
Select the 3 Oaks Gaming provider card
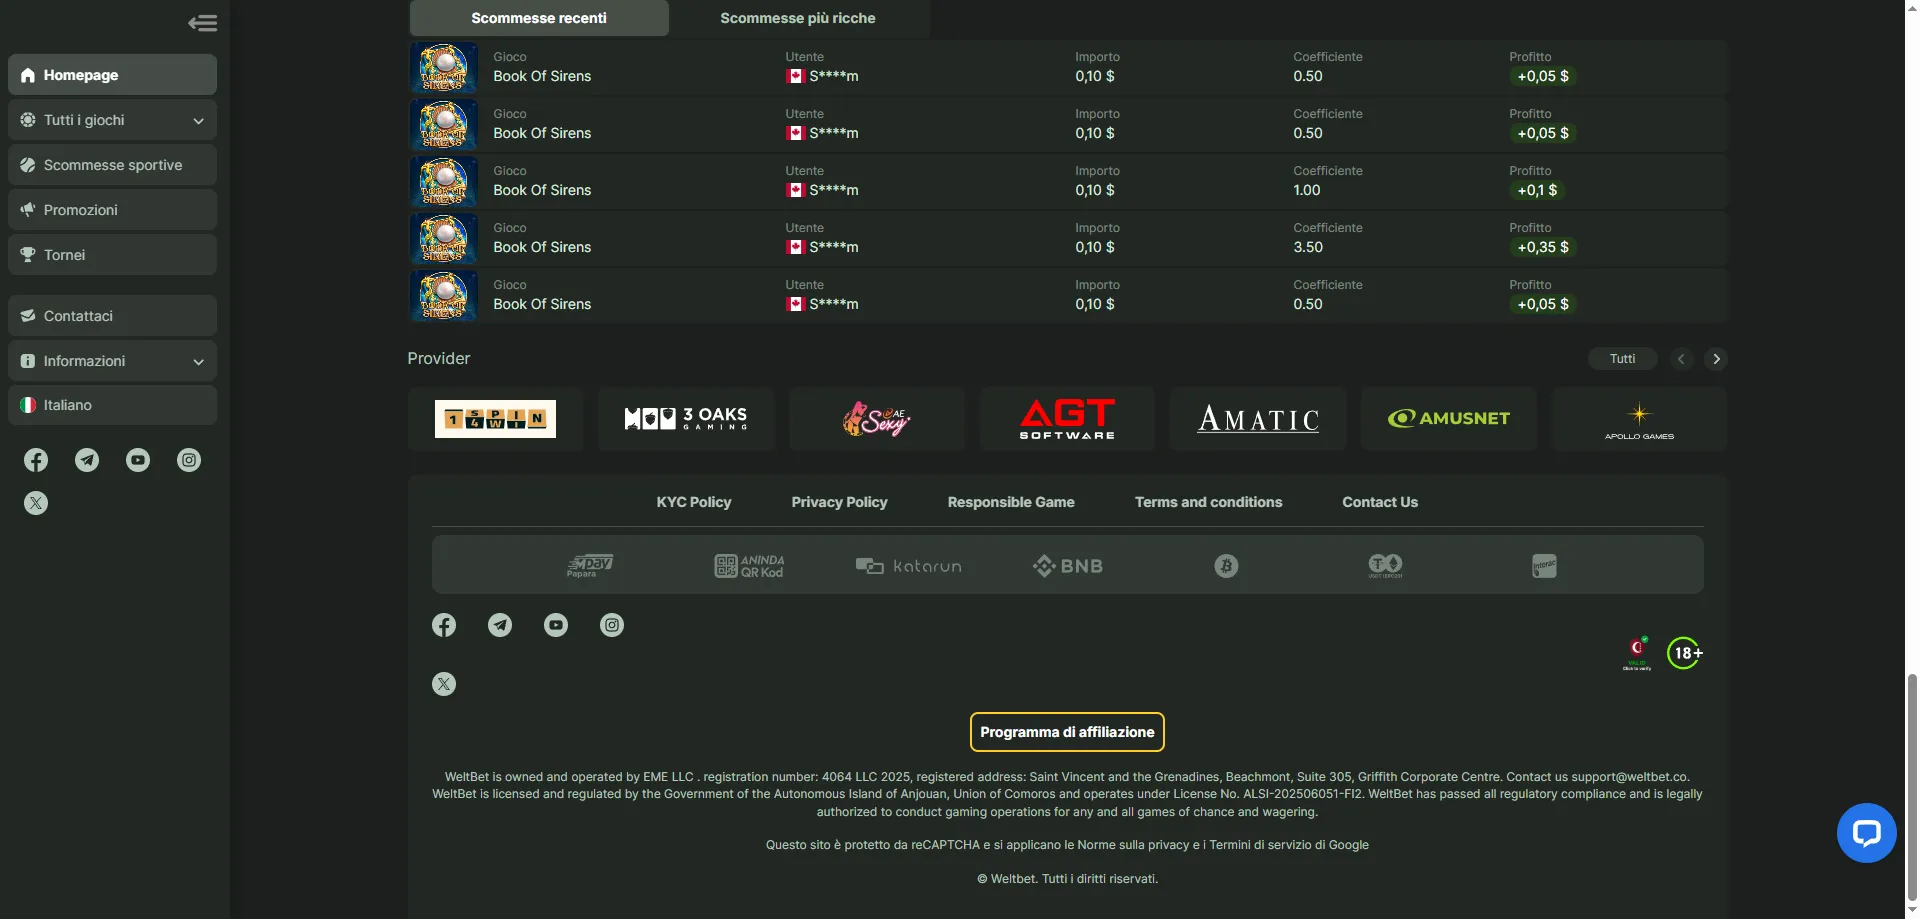click(686, 419)
